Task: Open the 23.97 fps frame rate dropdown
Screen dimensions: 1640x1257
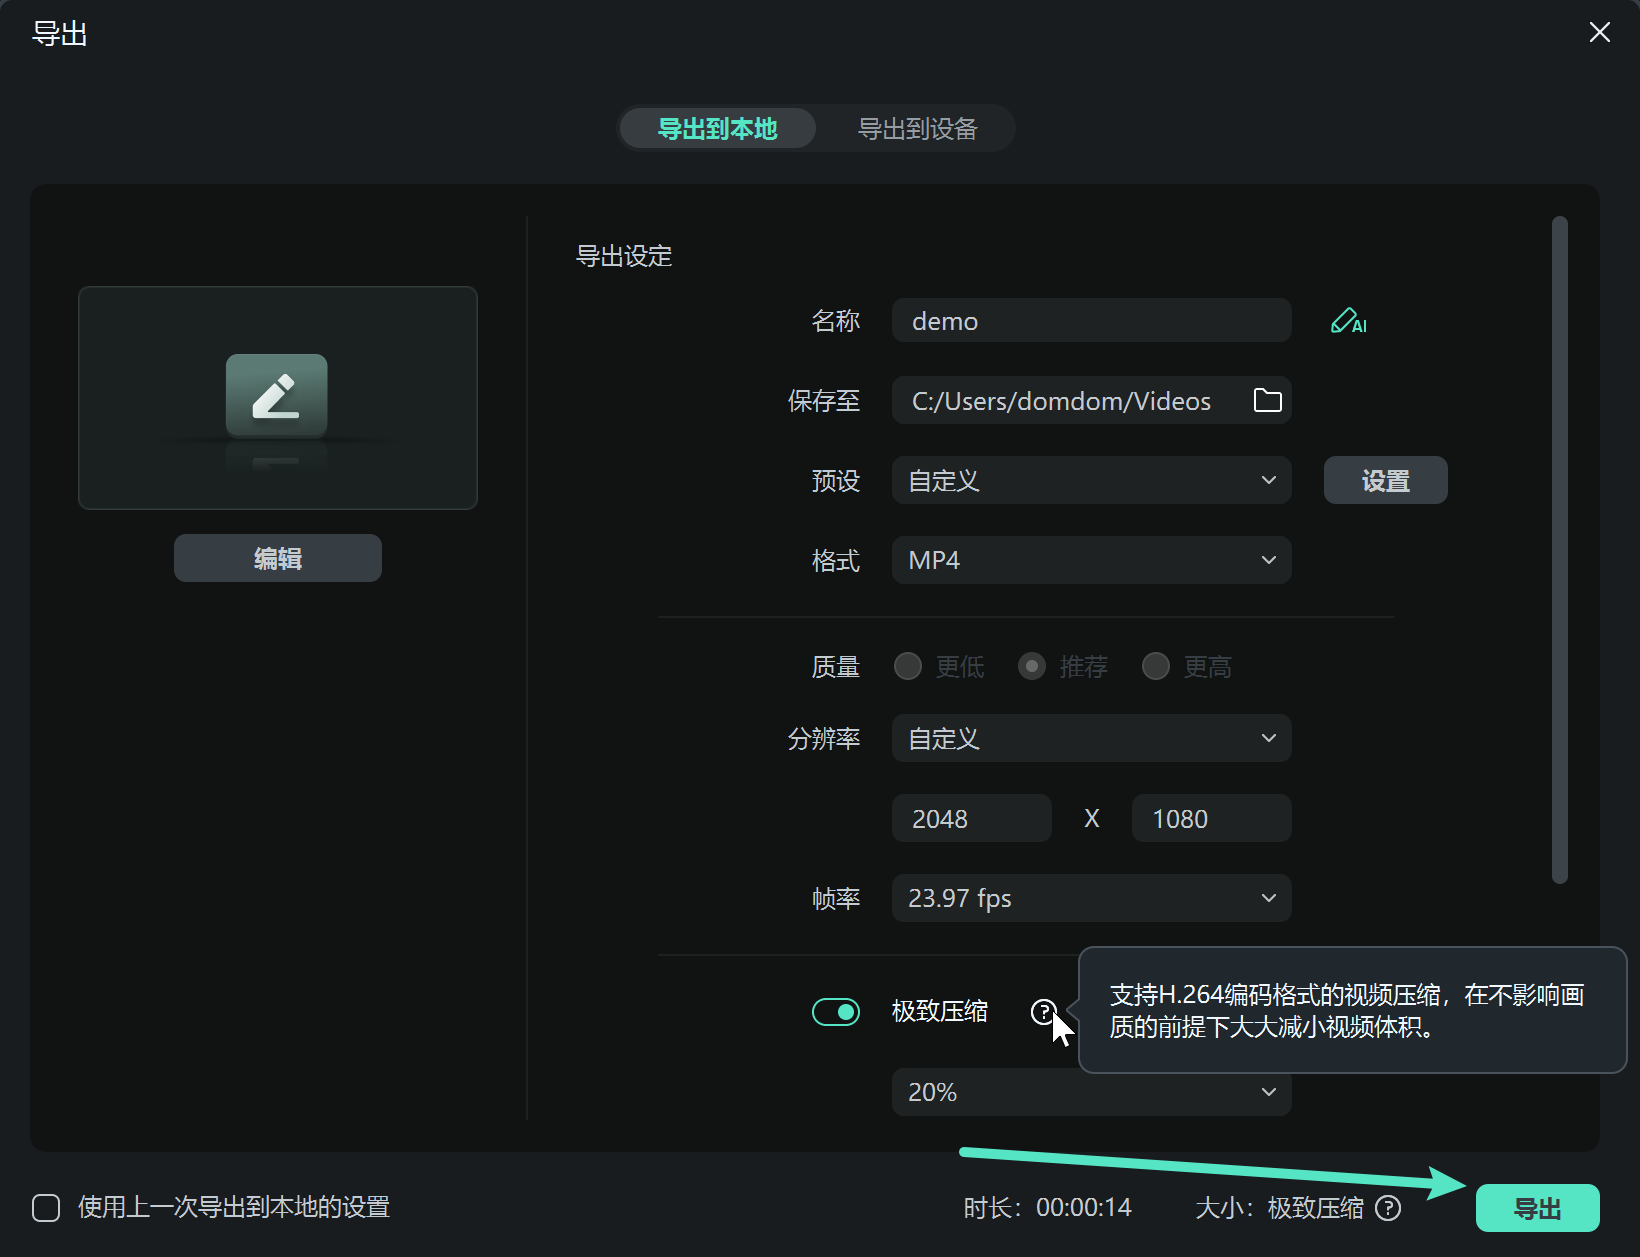Action: click(1090, 898)
